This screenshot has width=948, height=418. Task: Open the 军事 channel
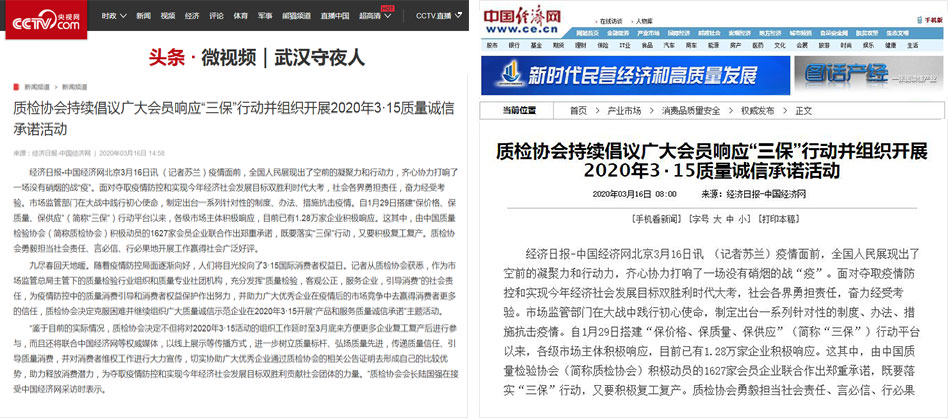pos(264,17)
